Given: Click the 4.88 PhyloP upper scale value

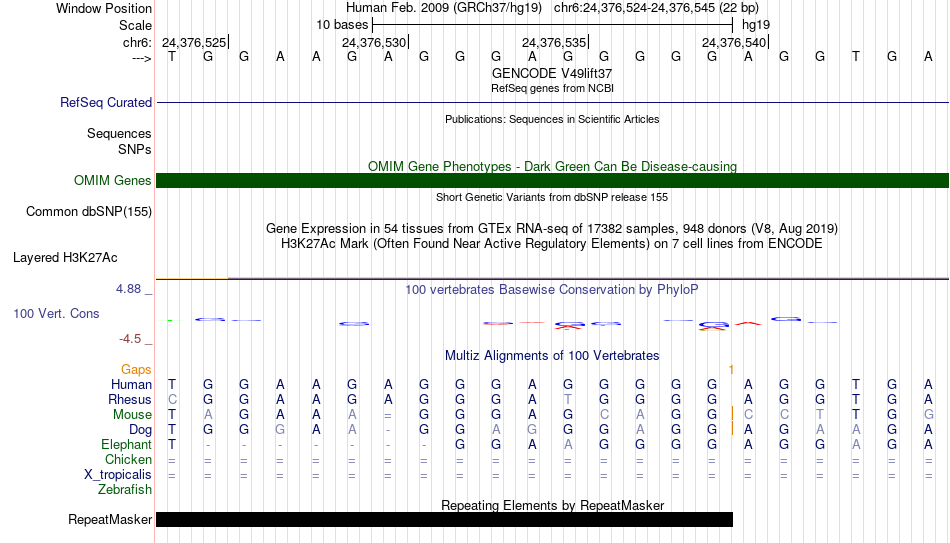Looking at the screenshot, I should [128, 289].
